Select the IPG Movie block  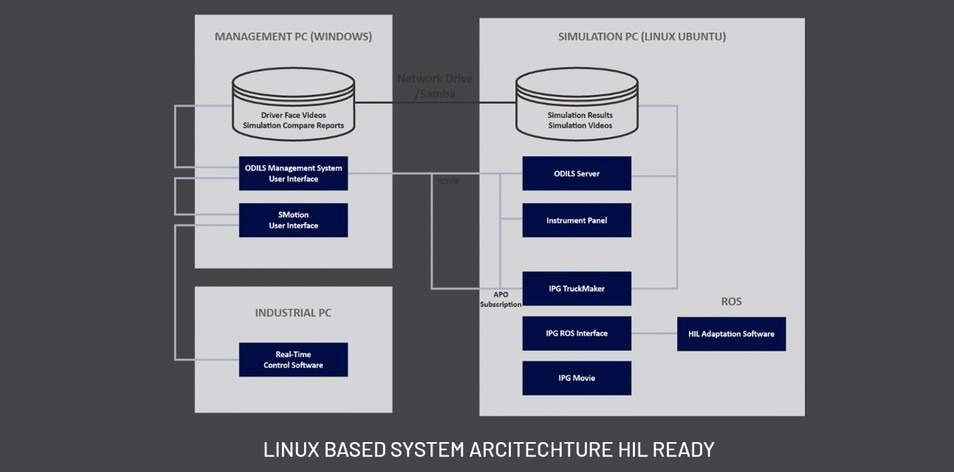tap(576, 378)
